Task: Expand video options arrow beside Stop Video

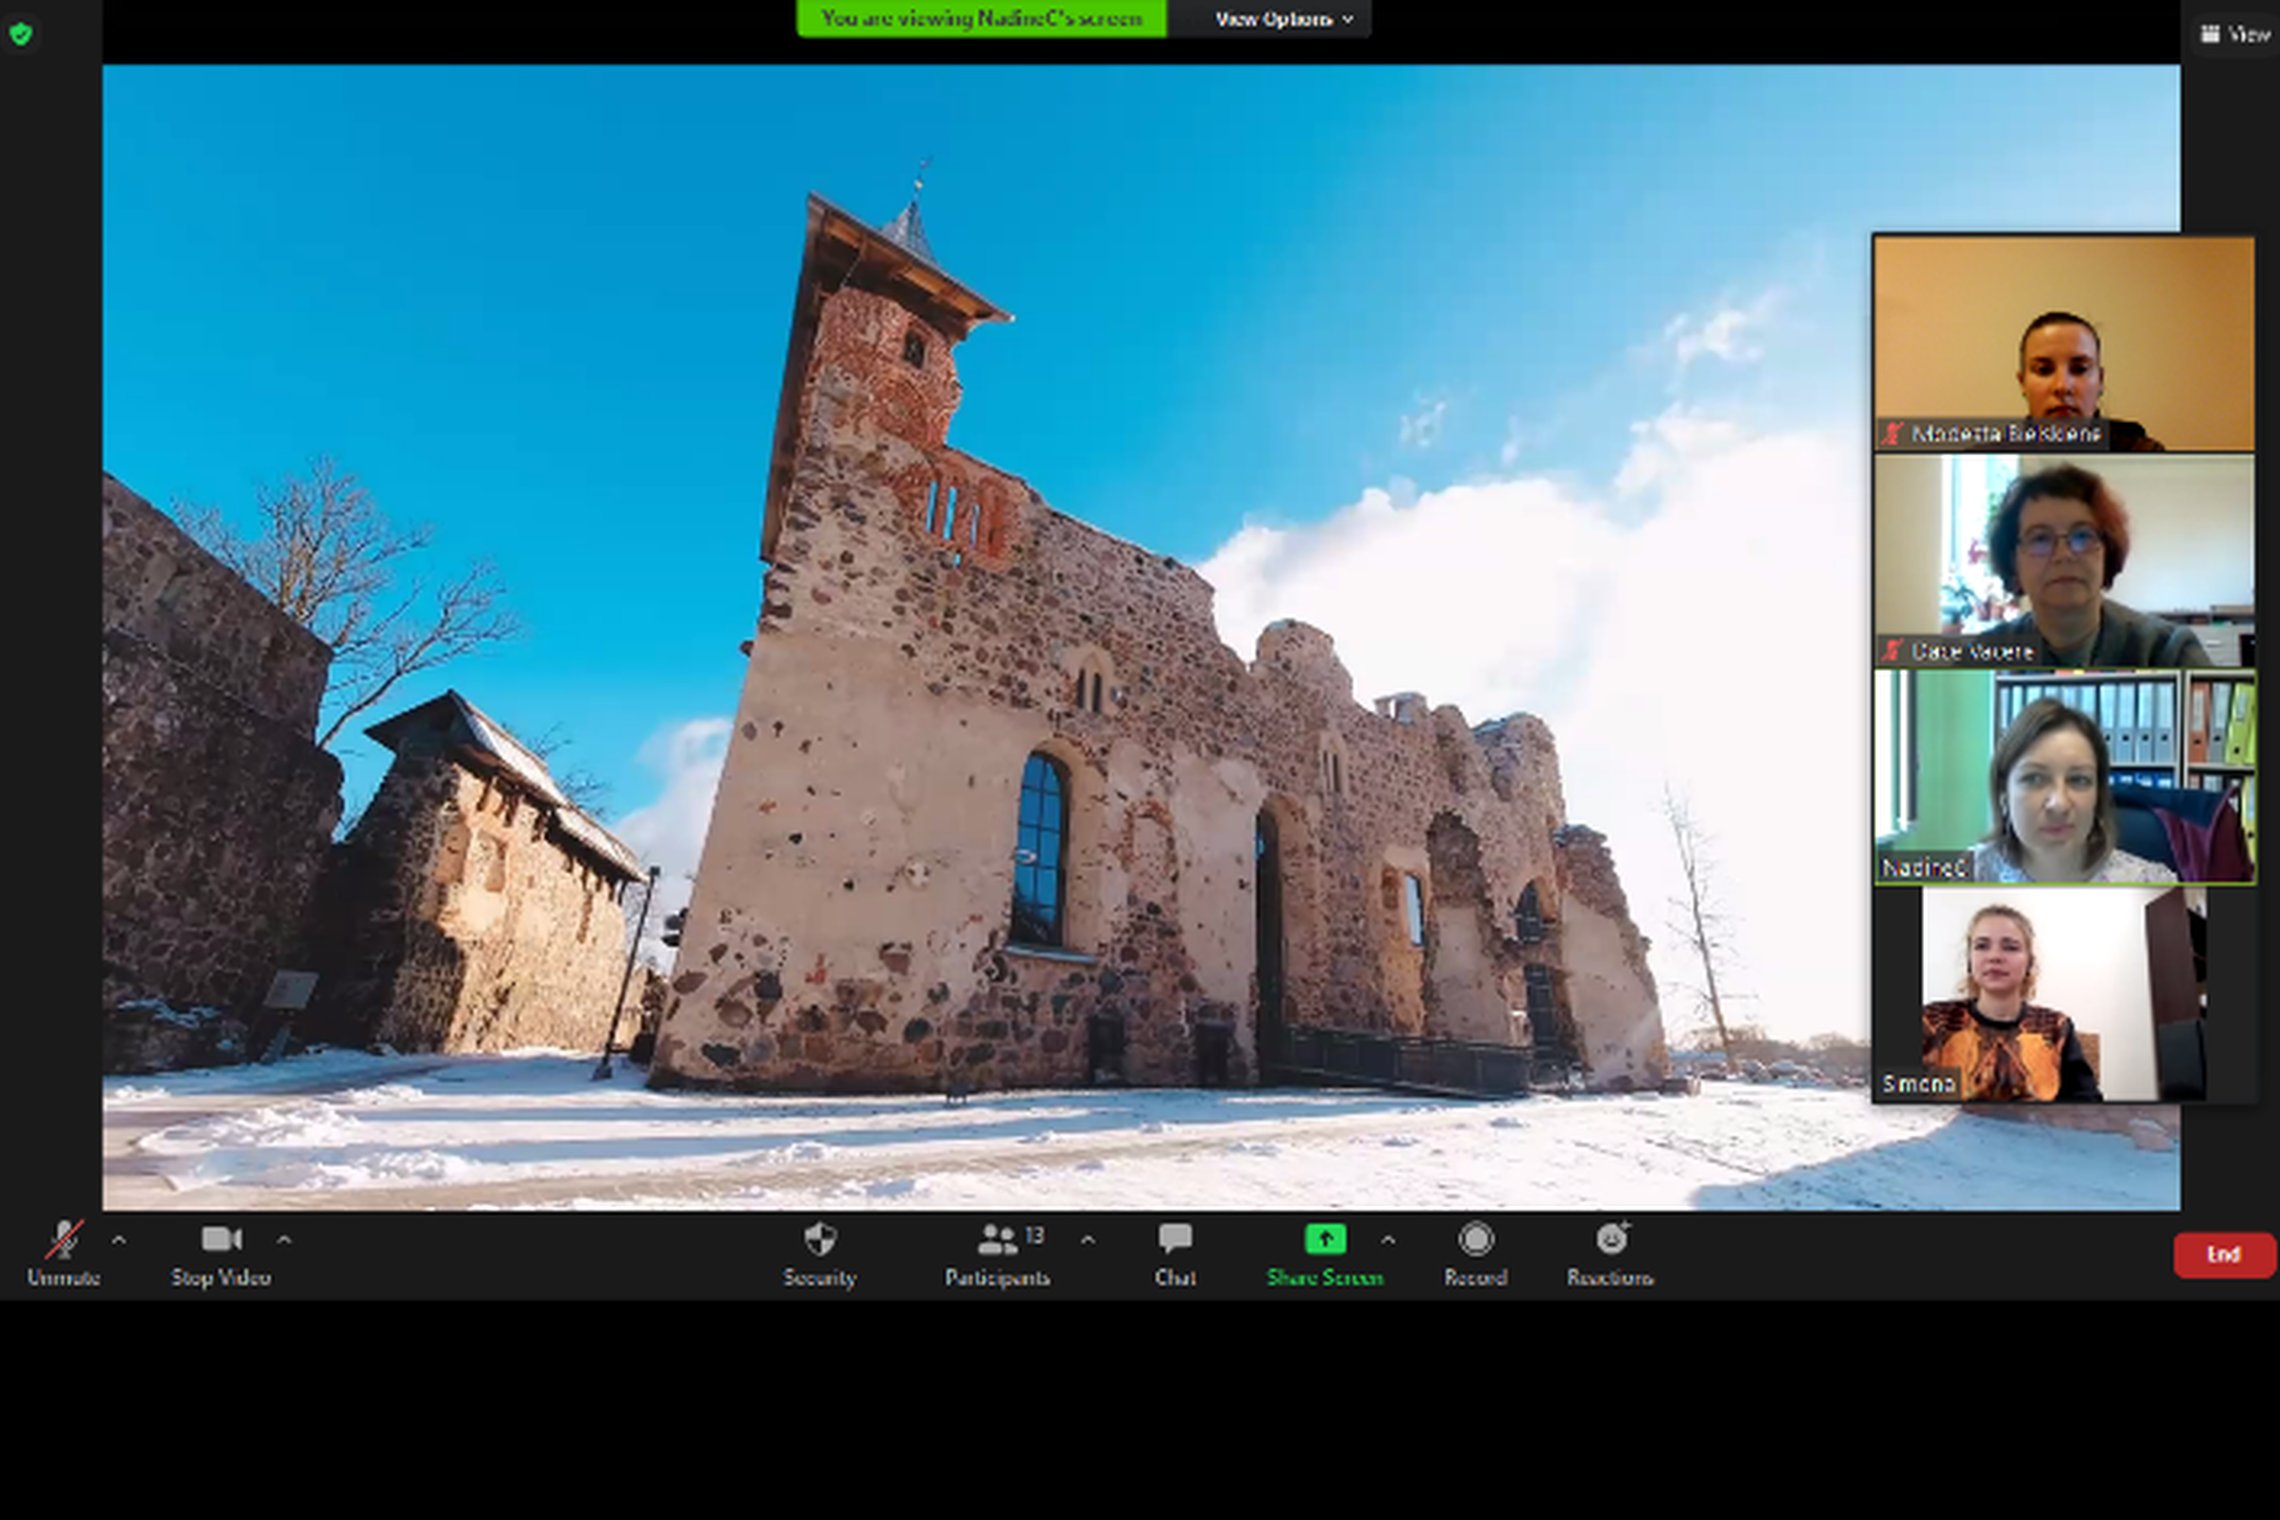Action: (x=284, y=1240)
